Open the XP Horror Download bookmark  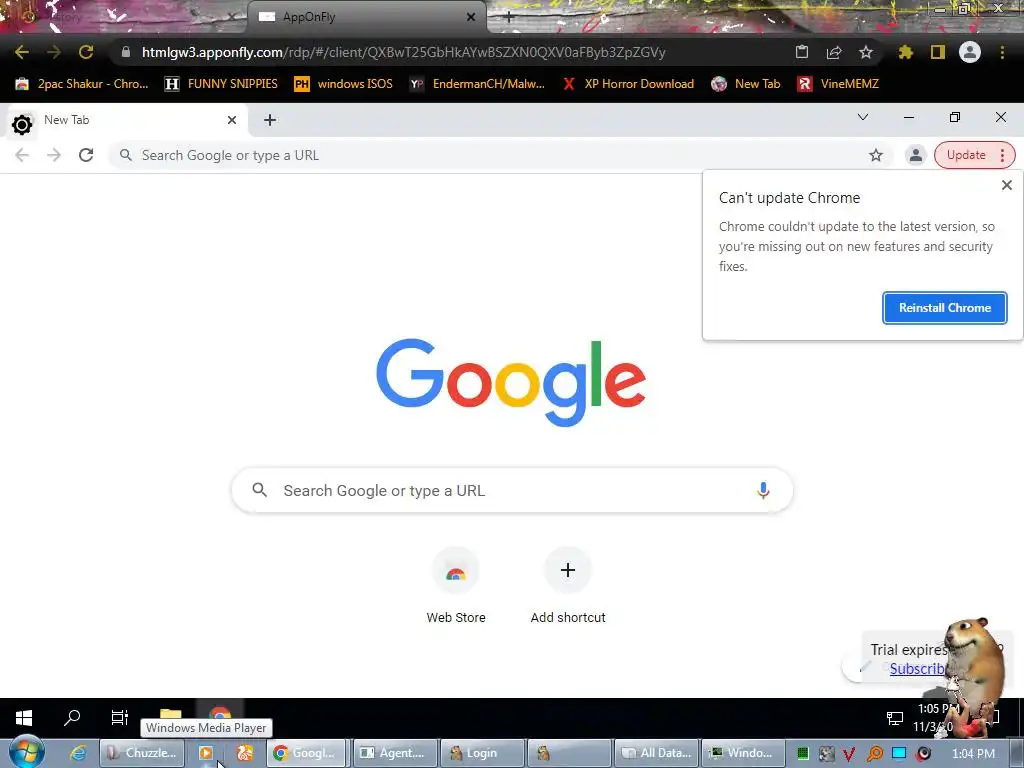click(x=628, y=84)
